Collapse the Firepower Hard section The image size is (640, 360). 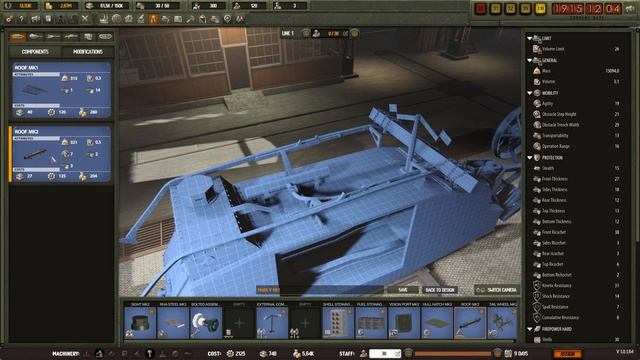pos(530,329)
